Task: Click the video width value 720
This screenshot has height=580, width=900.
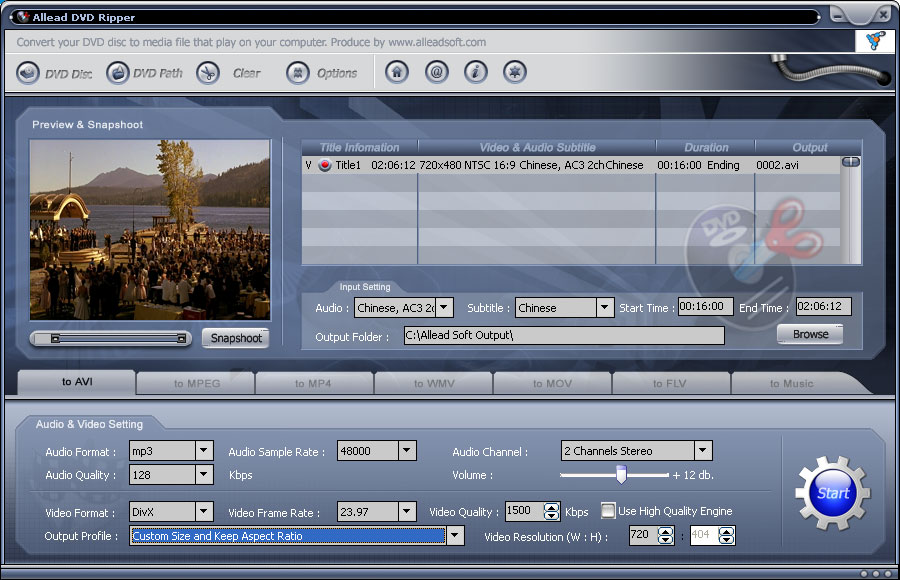Action: point(639,535)
